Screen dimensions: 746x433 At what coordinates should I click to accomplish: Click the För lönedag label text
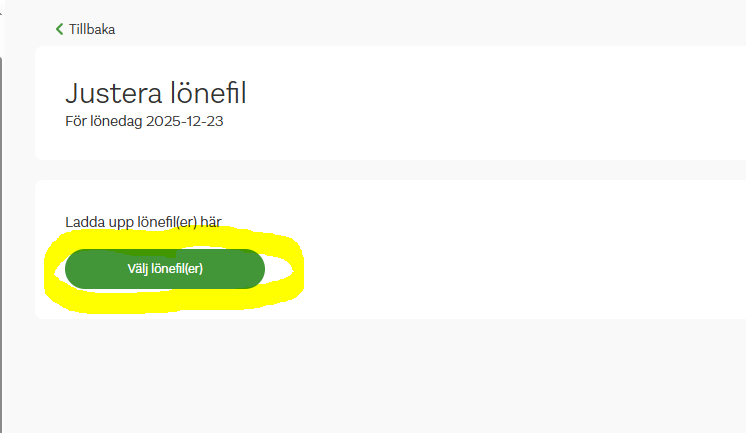tap(107, 121)
